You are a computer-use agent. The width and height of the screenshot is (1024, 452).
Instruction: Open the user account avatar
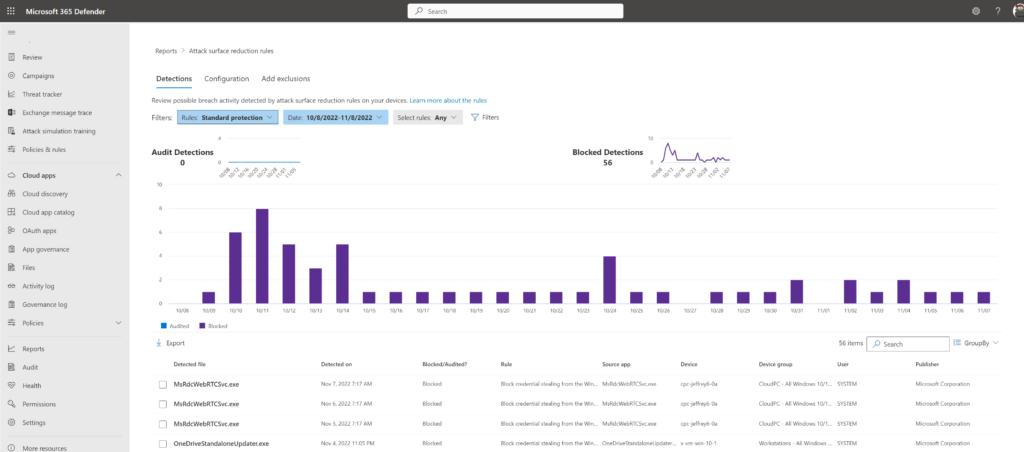[1018, 11]
